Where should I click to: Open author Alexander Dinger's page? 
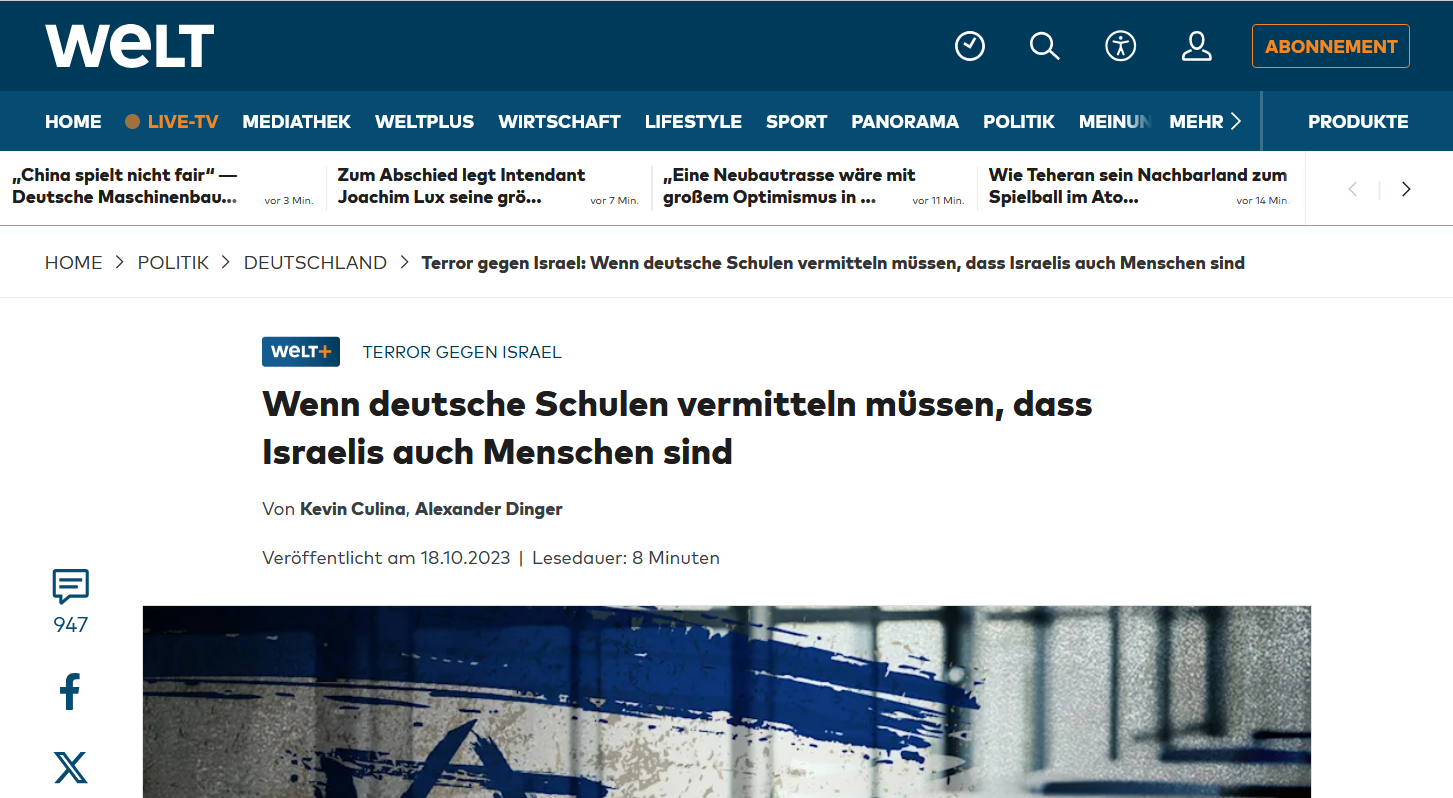489,509
